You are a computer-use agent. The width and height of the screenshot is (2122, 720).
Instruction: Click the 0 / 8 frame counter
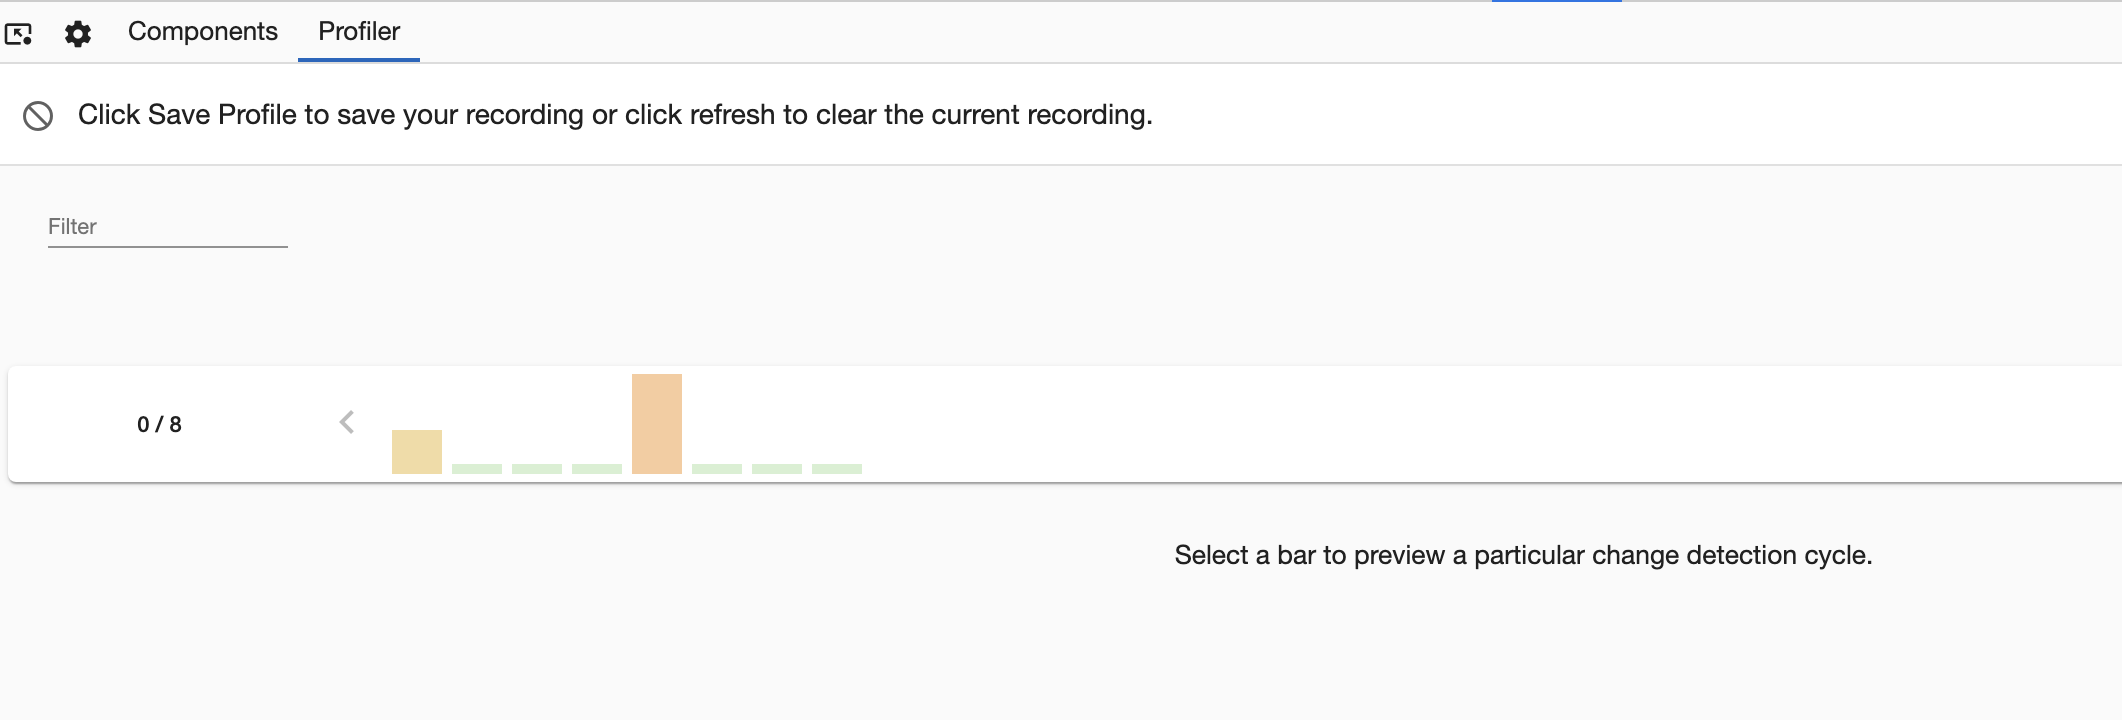coord(158,422)
